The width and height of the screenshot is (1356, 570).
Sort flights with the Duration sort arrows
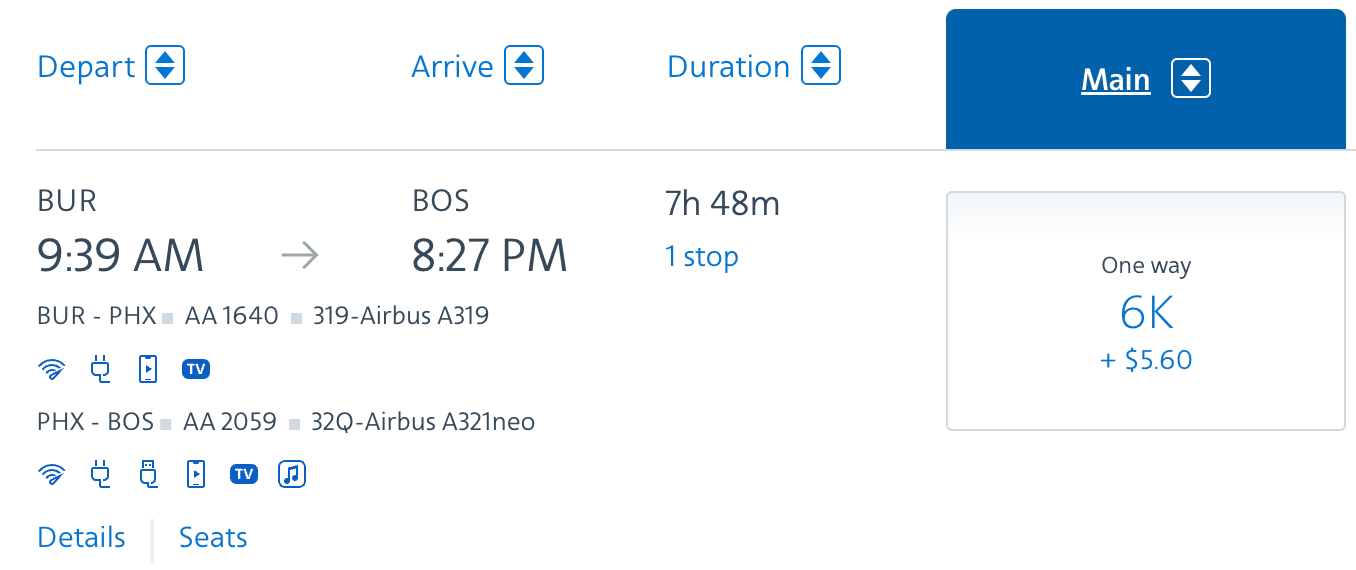pos(821,66)
